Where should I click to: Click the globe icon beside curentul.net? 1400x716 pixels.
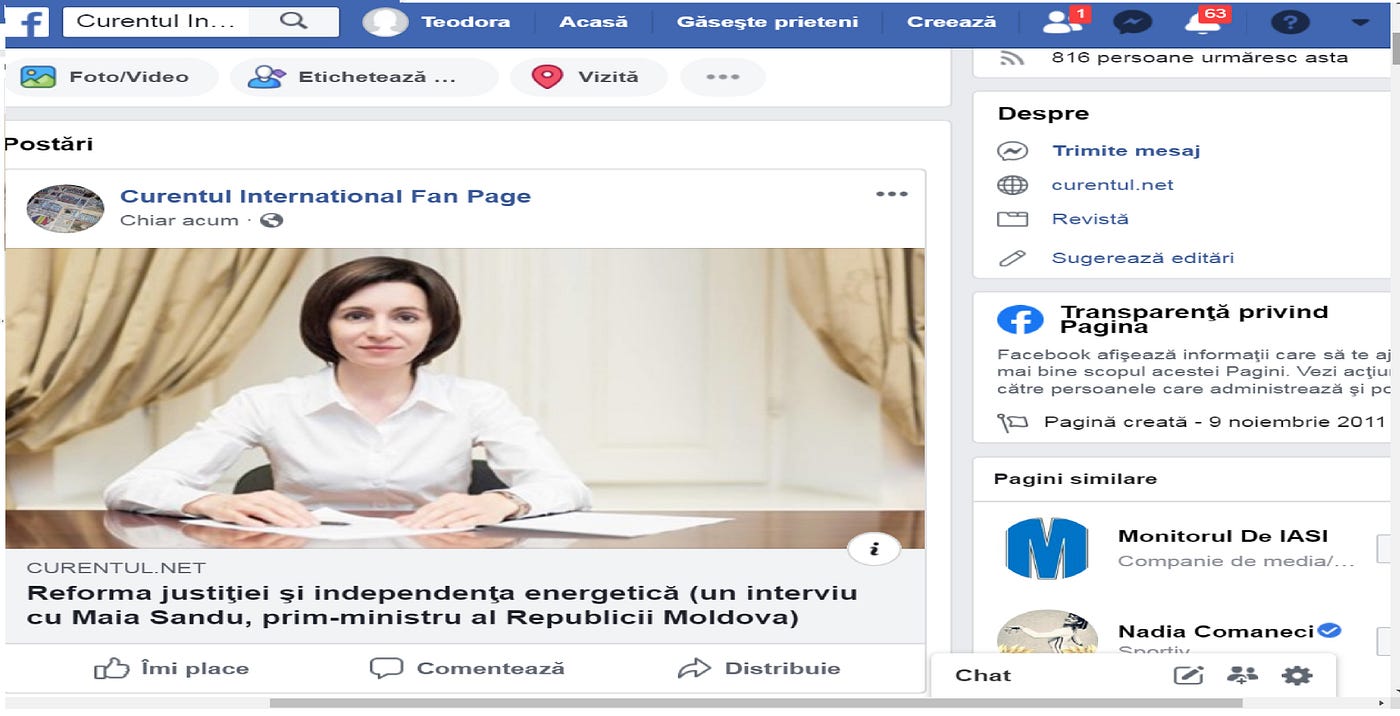1013,185
